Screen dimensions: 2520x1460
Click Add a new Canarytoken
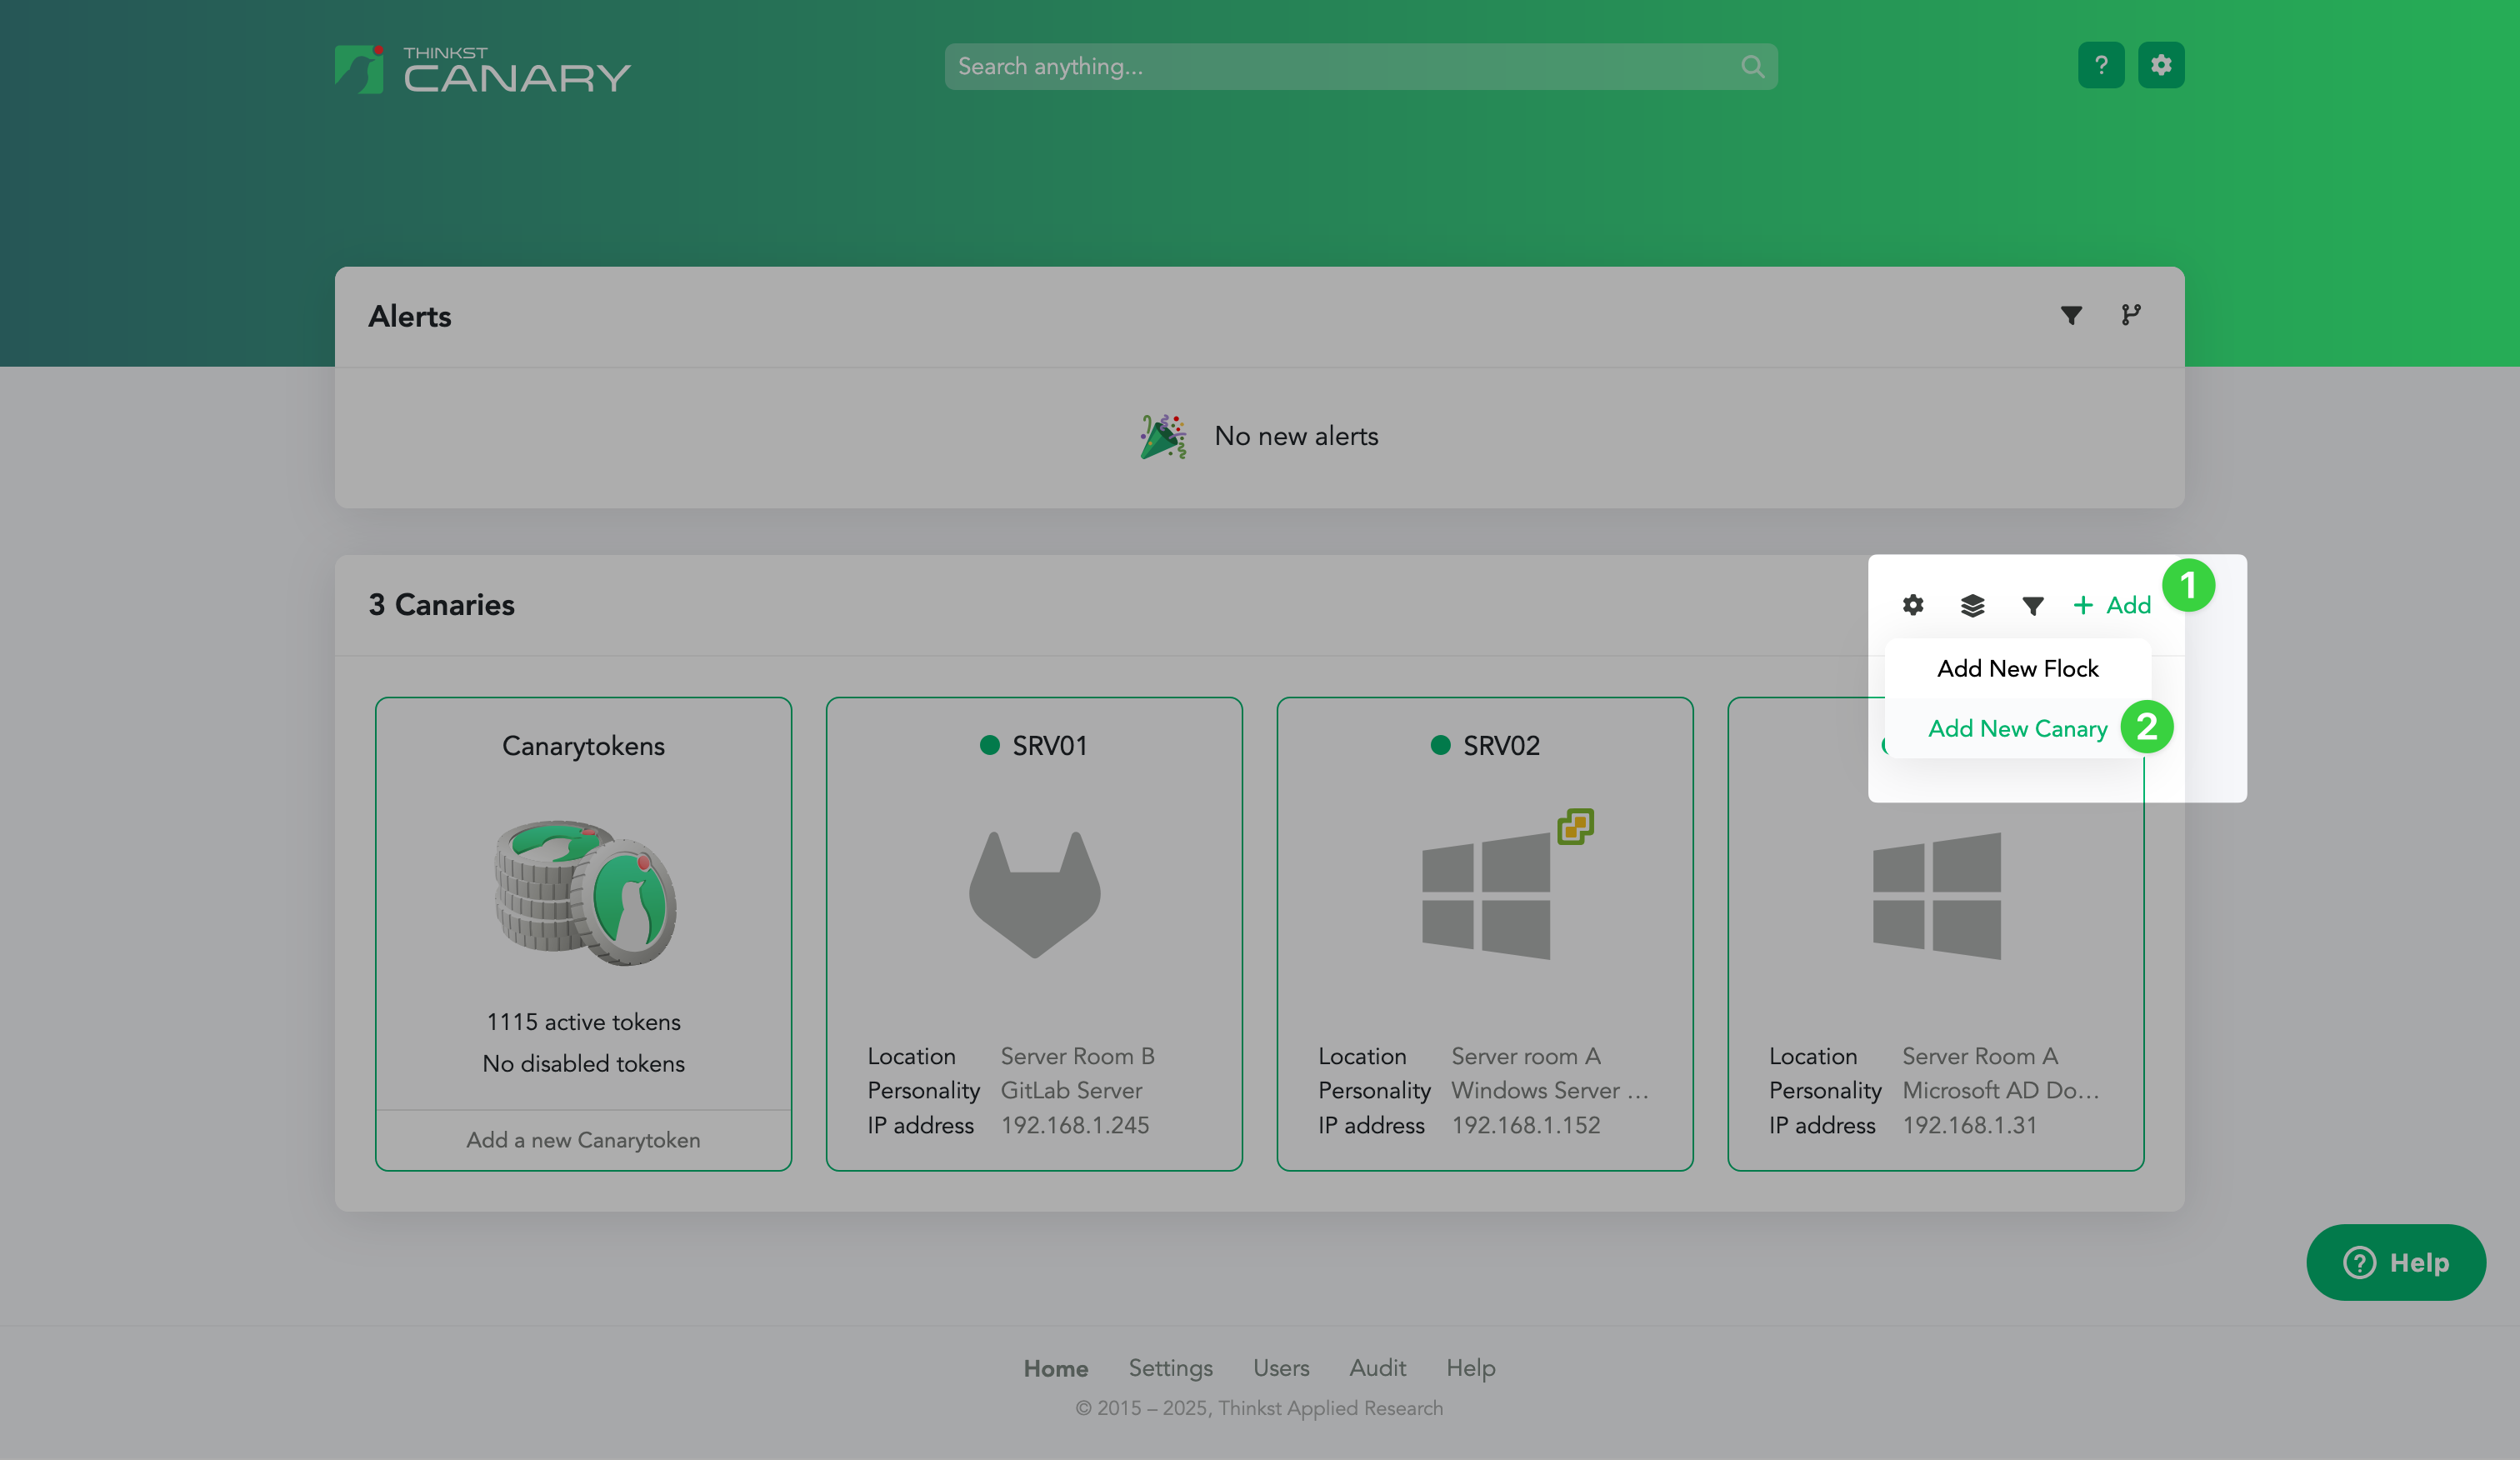click(x=583, y=1140)
